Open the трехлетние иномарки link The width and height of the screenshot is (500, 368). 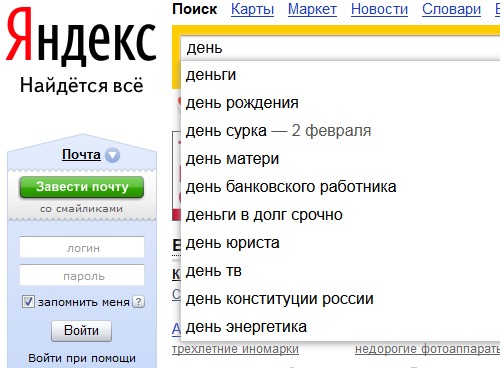click(235, 349)
